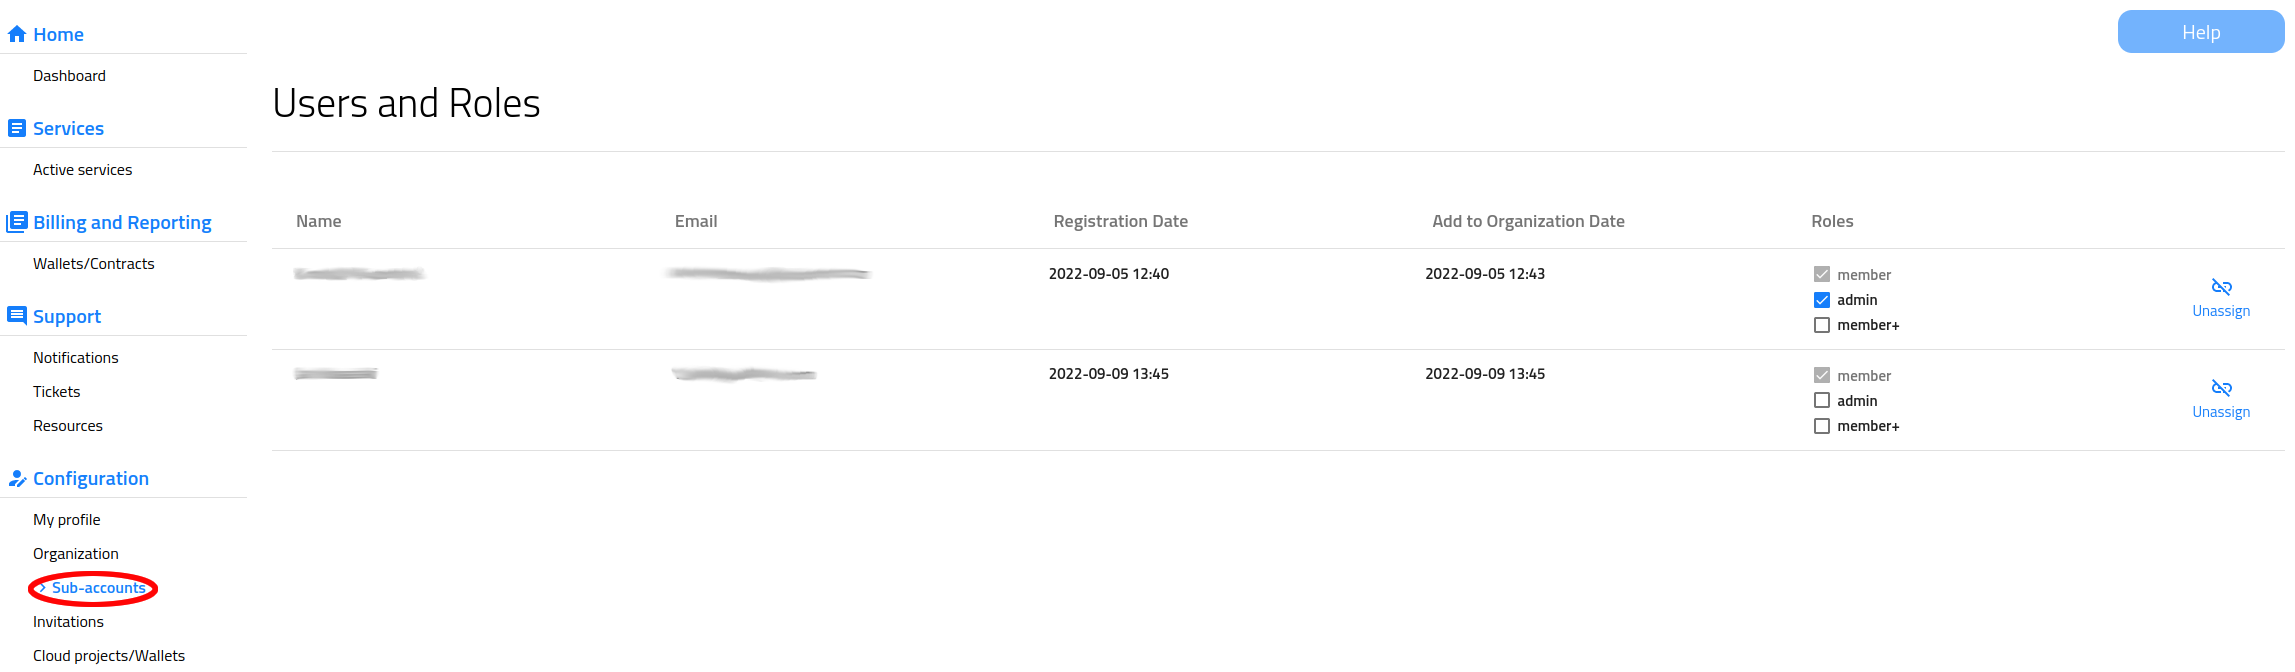Expand the chevron next to Sub-accounts

(x=42, y=588)
